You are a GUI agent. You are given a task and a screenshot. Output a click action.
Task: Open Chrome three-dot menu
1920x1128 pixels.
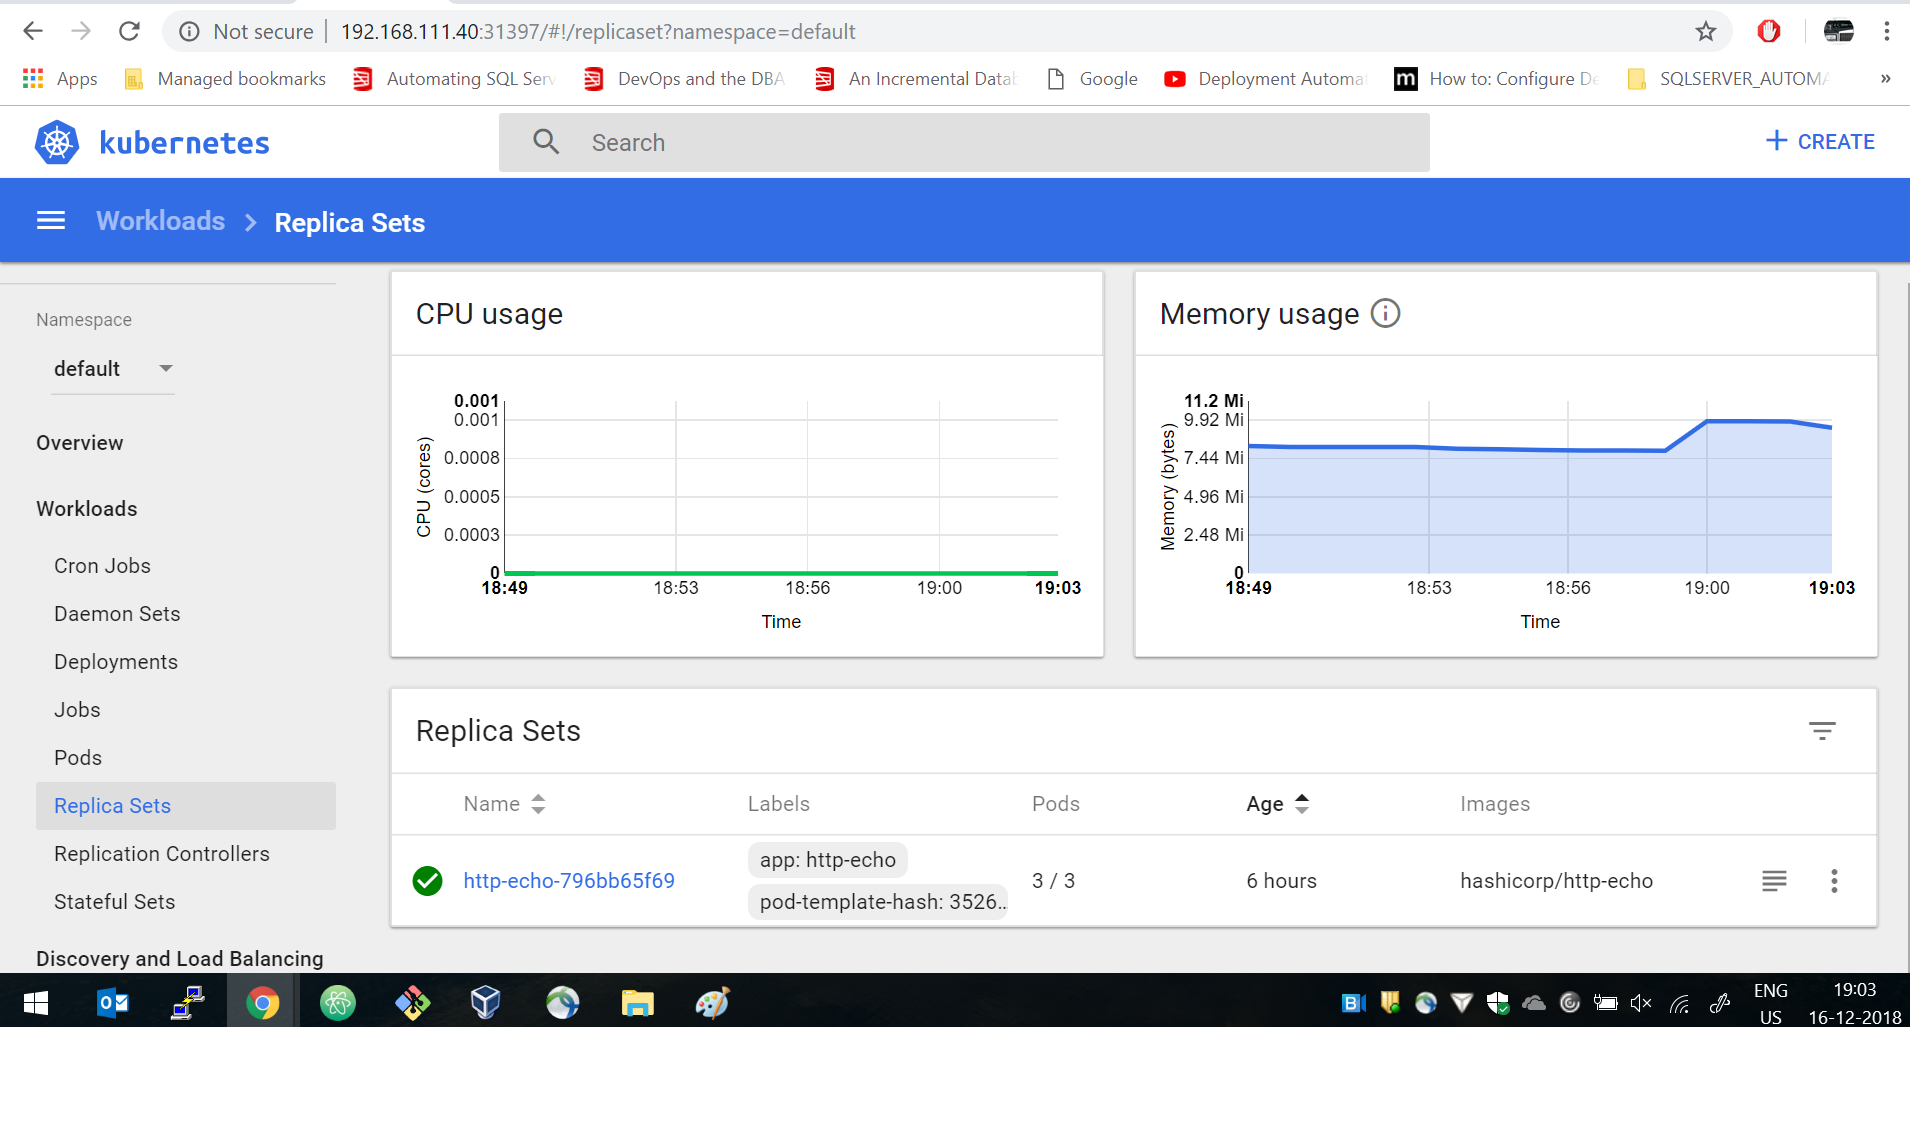[x=1887, y=32]
